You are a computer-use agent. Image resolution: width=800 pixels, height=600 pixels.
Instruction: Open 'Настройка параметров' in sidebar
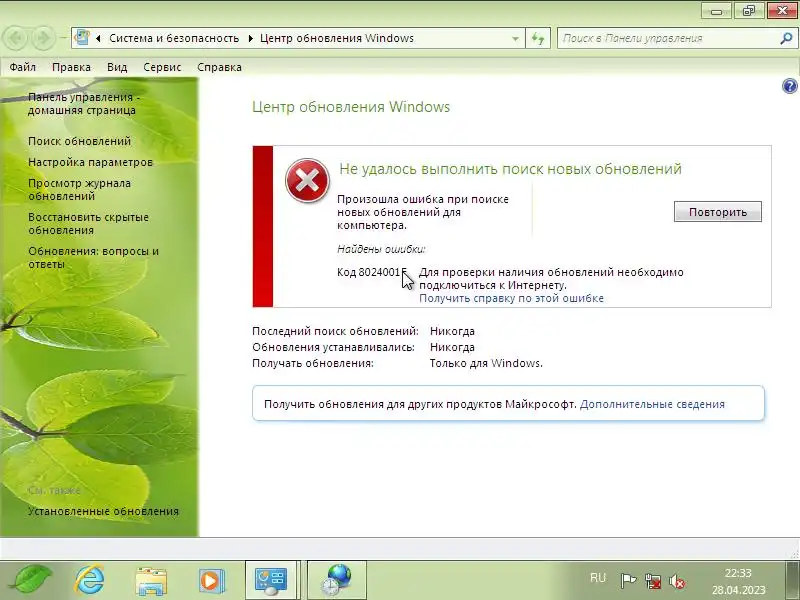pyautogui.click(x=90, y=162)
